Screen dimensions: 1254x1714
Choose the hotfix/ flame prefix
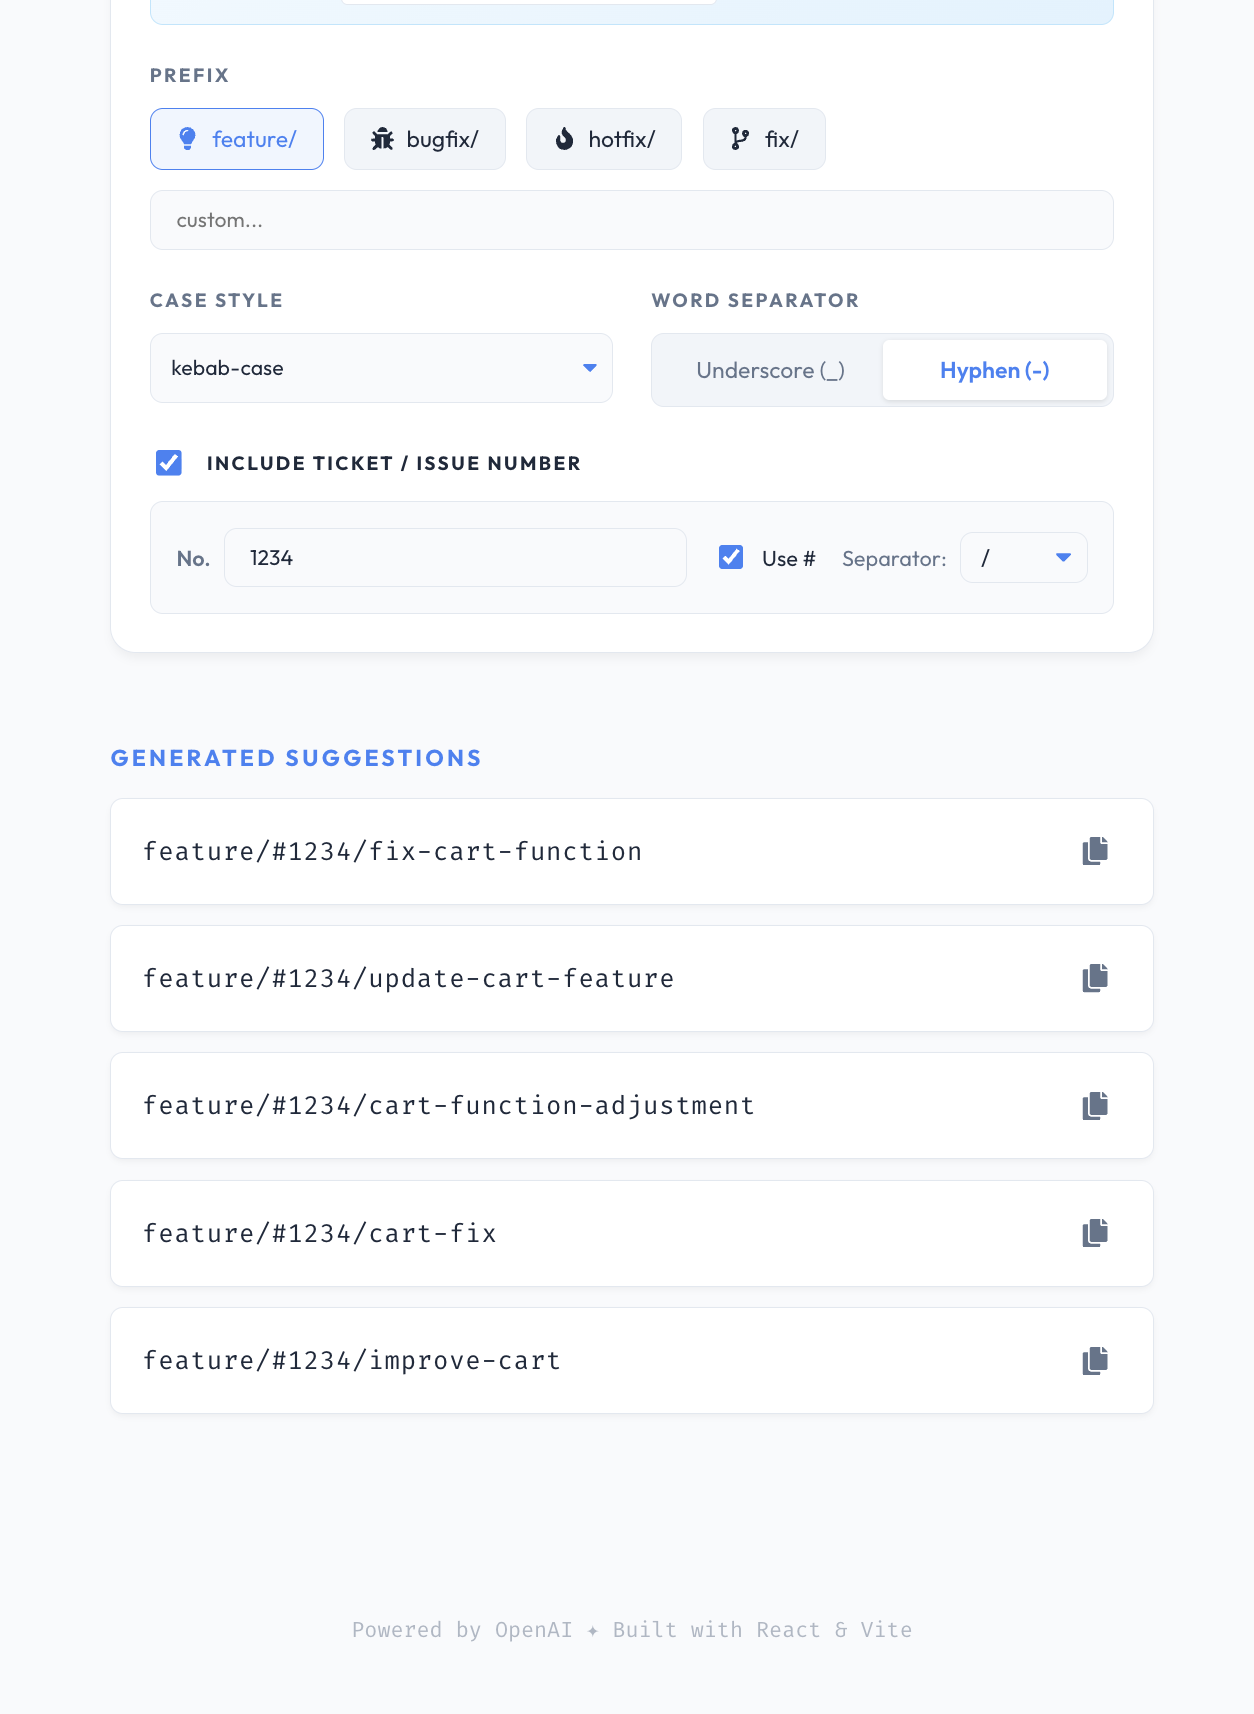[x=604, y=139]
